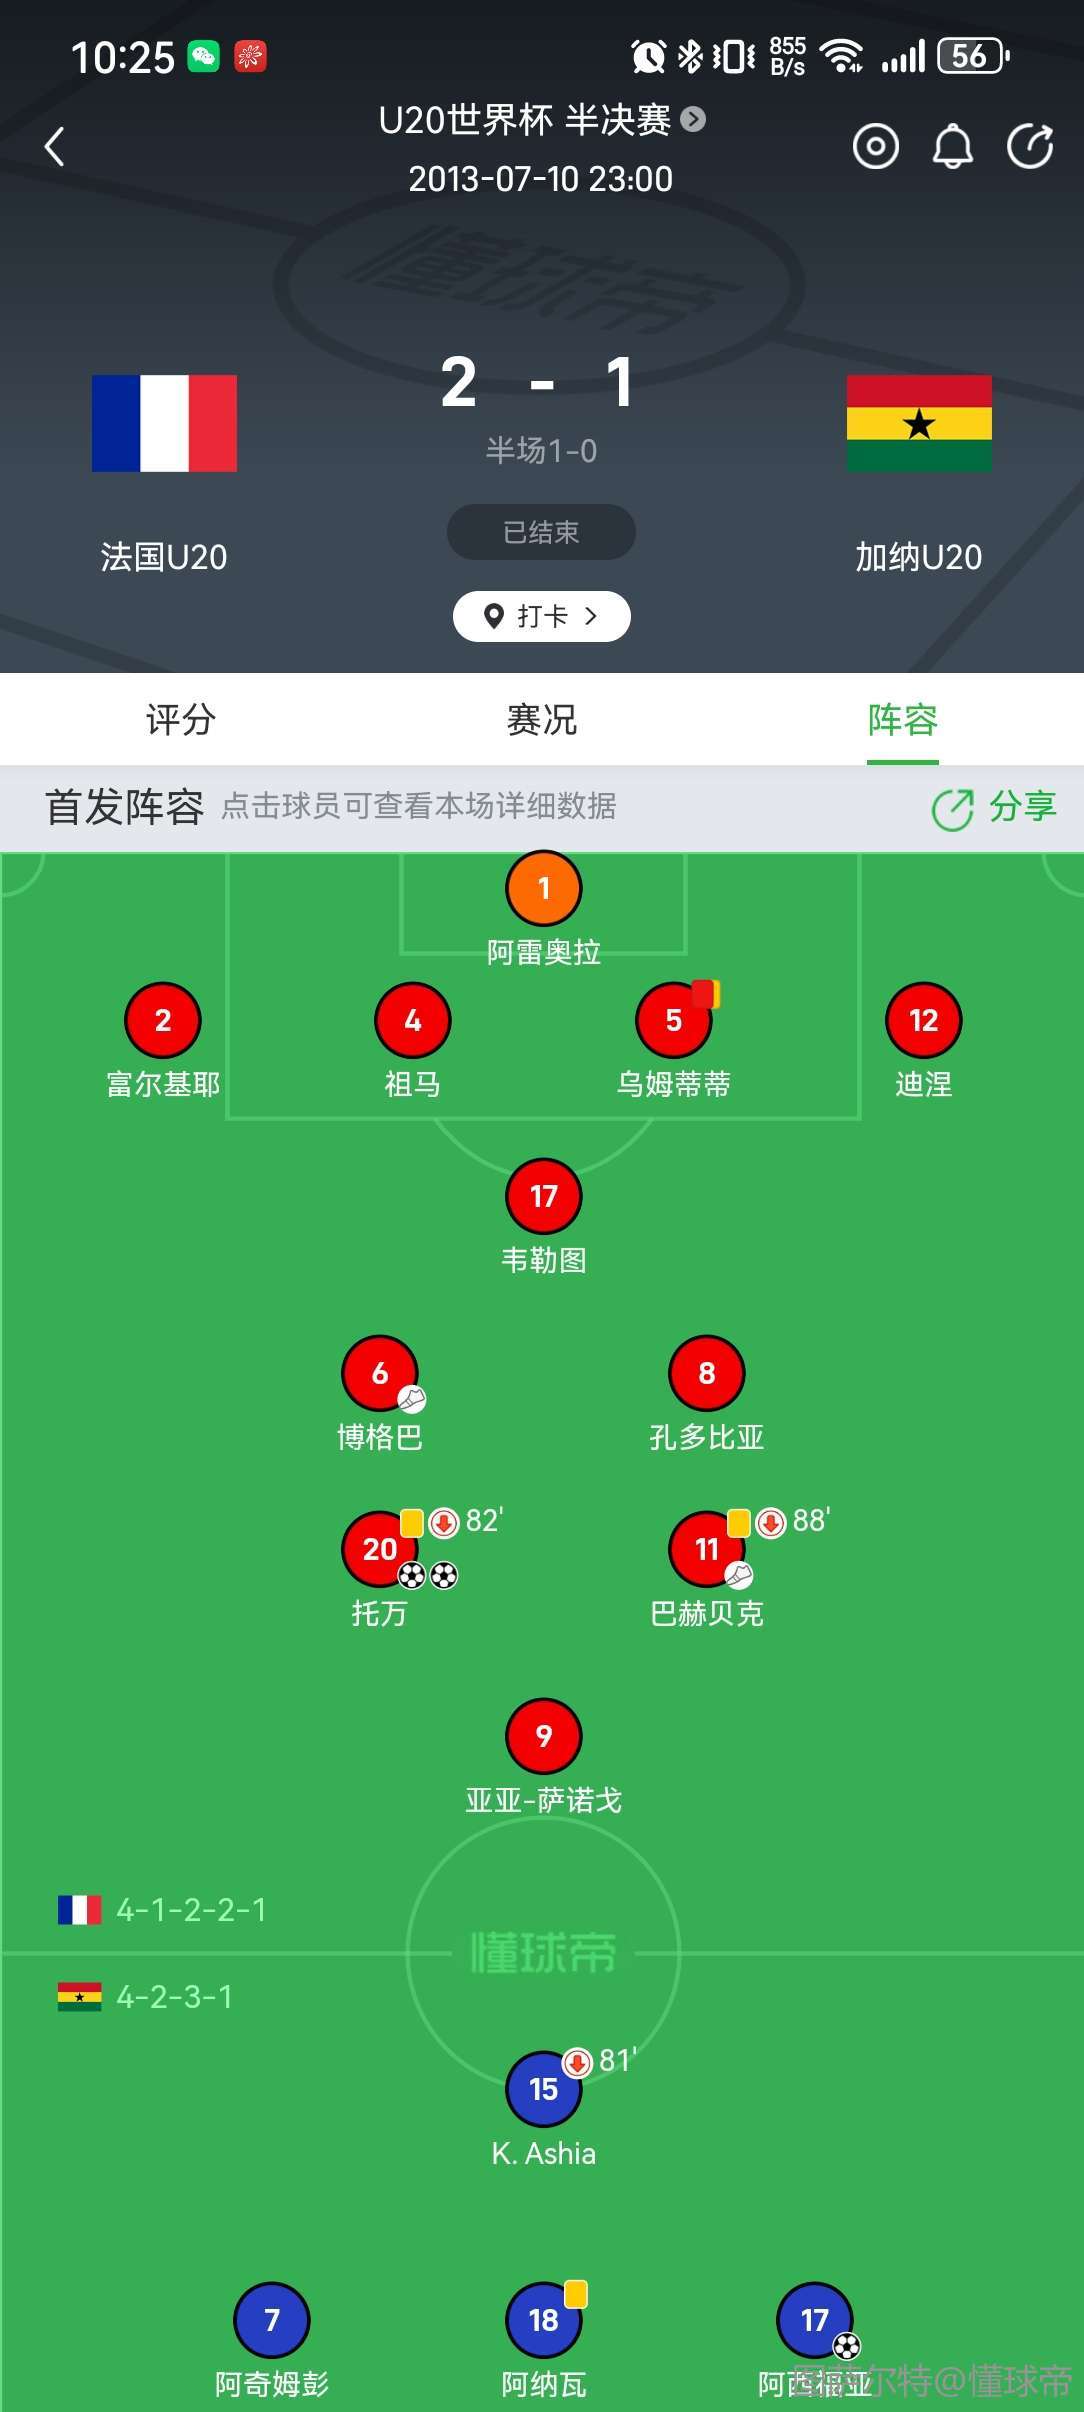1084x2412 pixels.
Task: Switch to the 赛况 tab
Action: tap(541, 719)
